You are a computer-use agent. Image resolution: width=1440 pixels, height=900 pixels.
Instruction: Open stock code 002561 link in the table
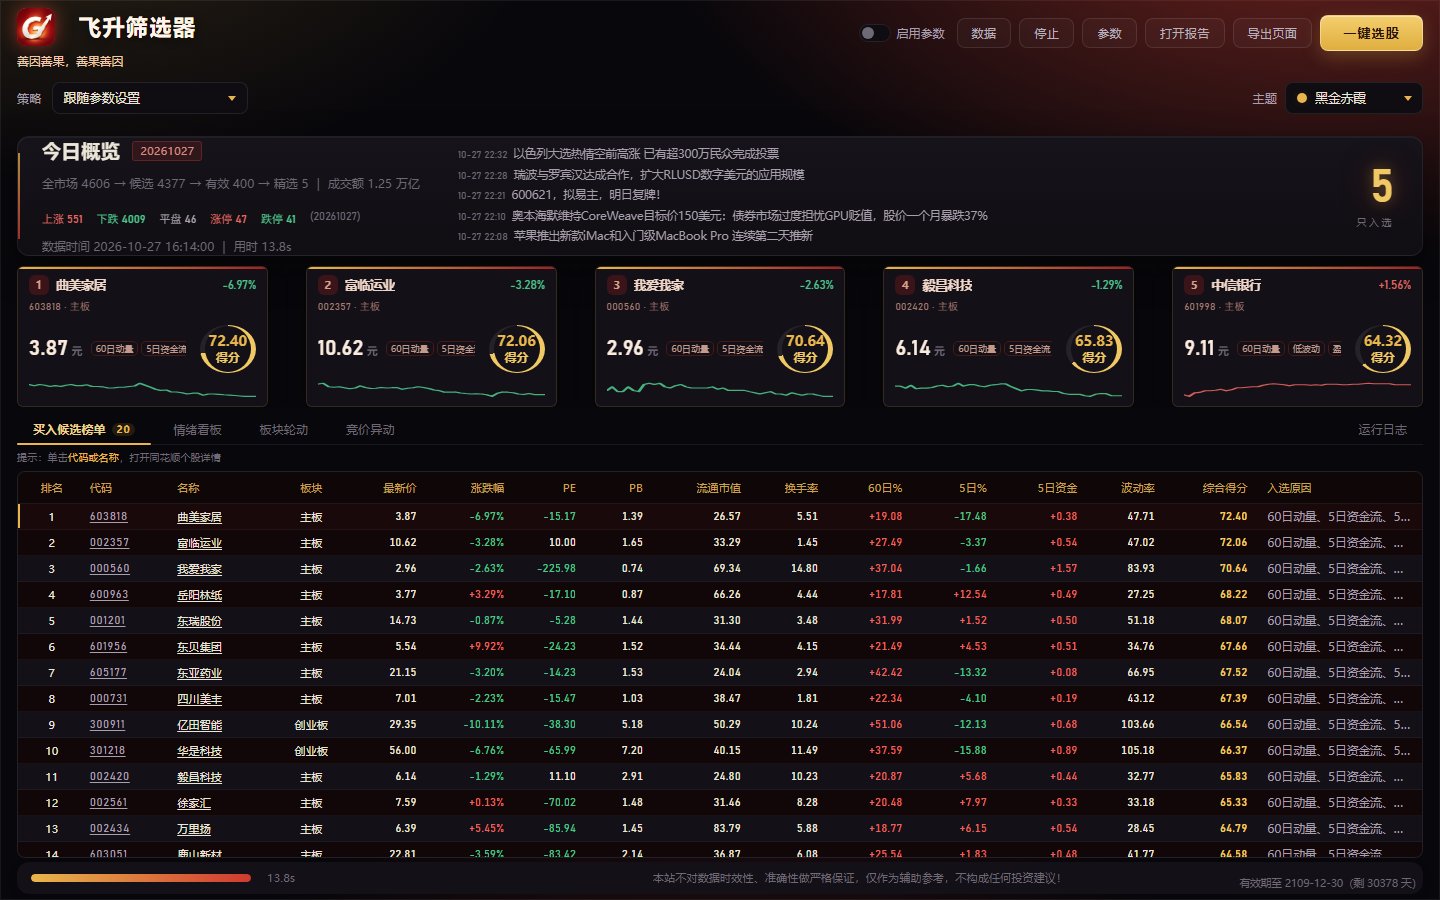(x=108, y=803)
